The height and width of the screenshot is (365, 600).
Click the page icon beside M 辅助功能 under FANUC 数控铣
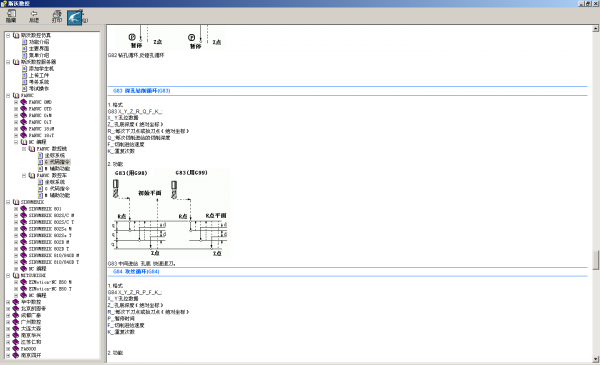click(x=40, y=168)
